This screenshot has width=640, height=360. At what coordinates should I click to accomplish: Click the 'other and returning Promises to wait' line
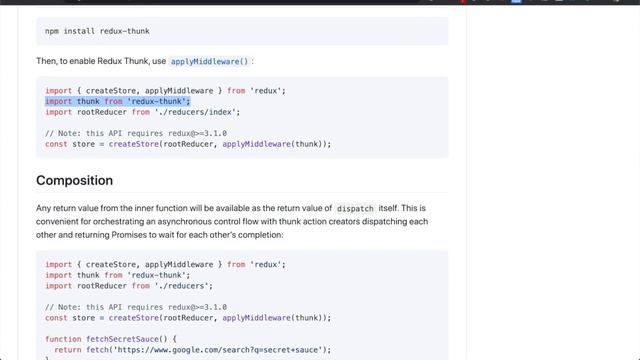pos(160,235)
